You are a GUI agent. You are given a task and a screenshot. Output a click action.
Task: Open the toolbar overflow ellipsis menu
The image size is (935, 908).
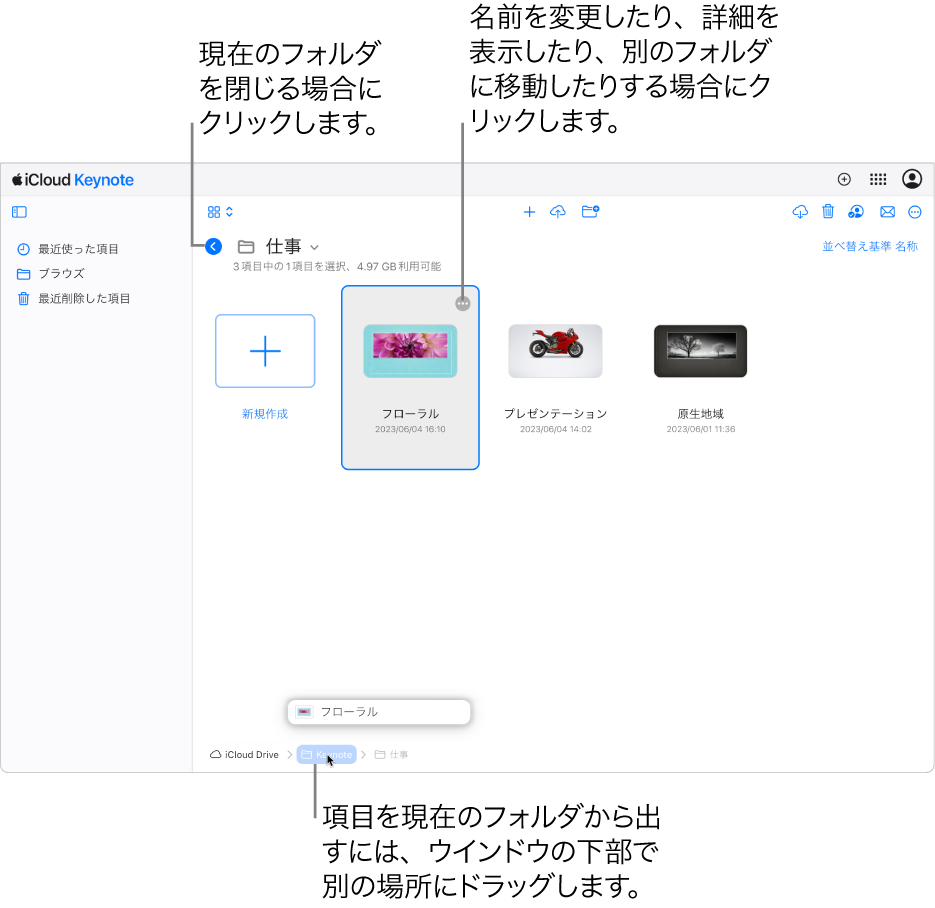[x=915, y=211]
